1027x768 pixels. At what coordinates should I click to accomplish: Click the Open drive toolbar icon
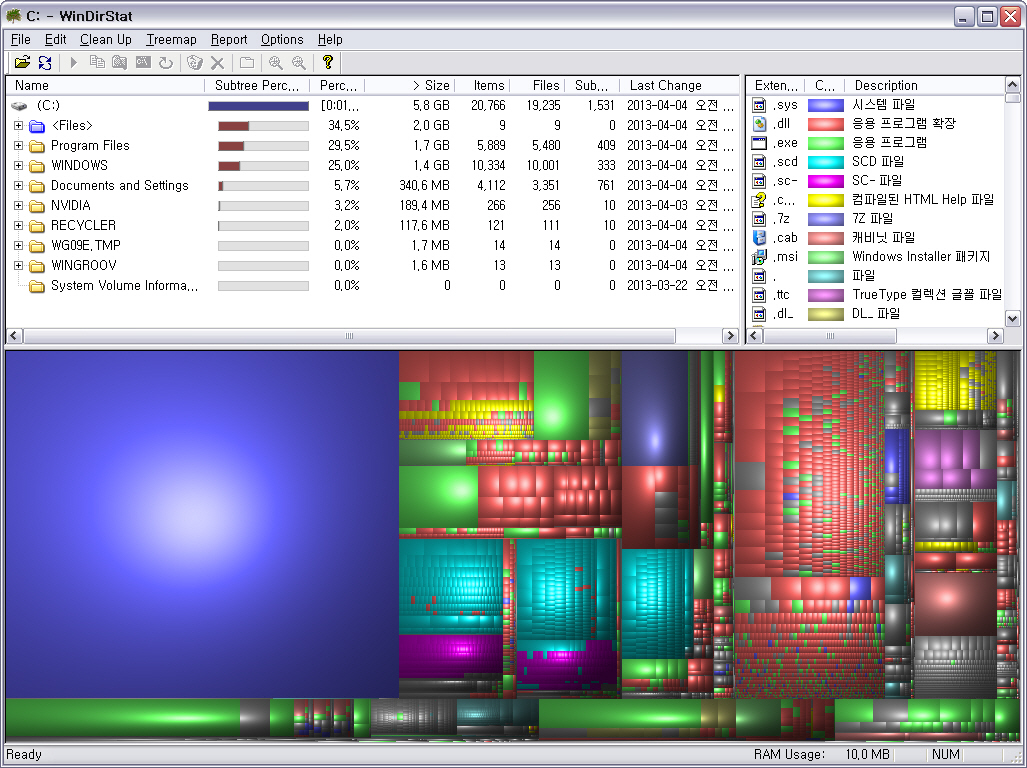click(22, 62)
